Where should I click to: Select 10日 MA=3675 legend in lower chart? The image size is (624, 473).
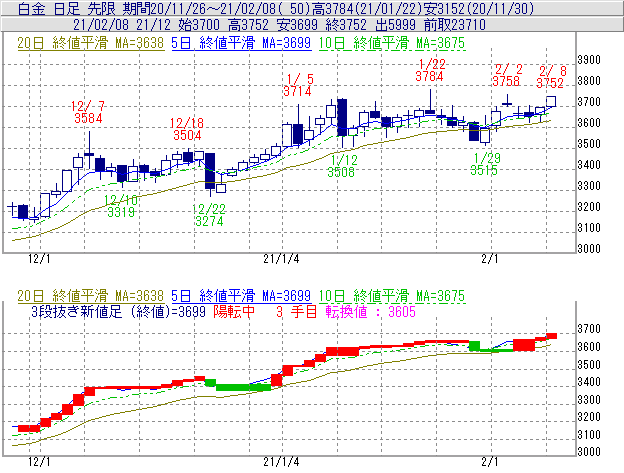coord(392,296)
